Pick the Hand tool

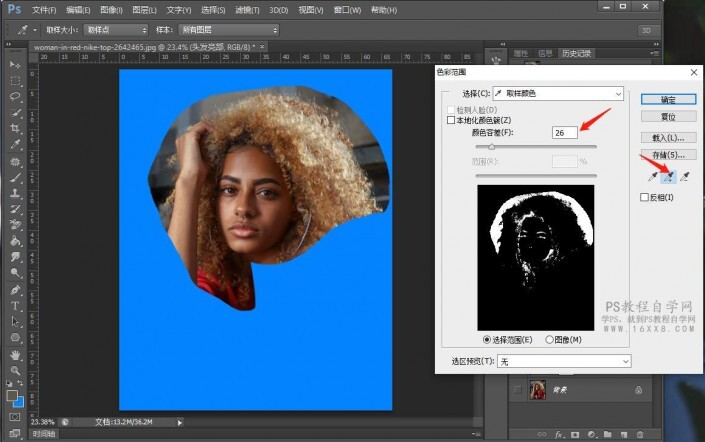click(x=15, y=353)
